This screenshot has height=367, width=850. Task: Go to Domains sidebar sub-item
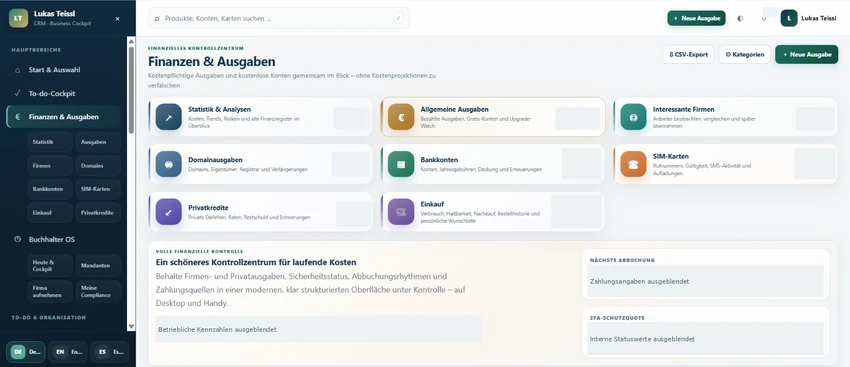98,165
